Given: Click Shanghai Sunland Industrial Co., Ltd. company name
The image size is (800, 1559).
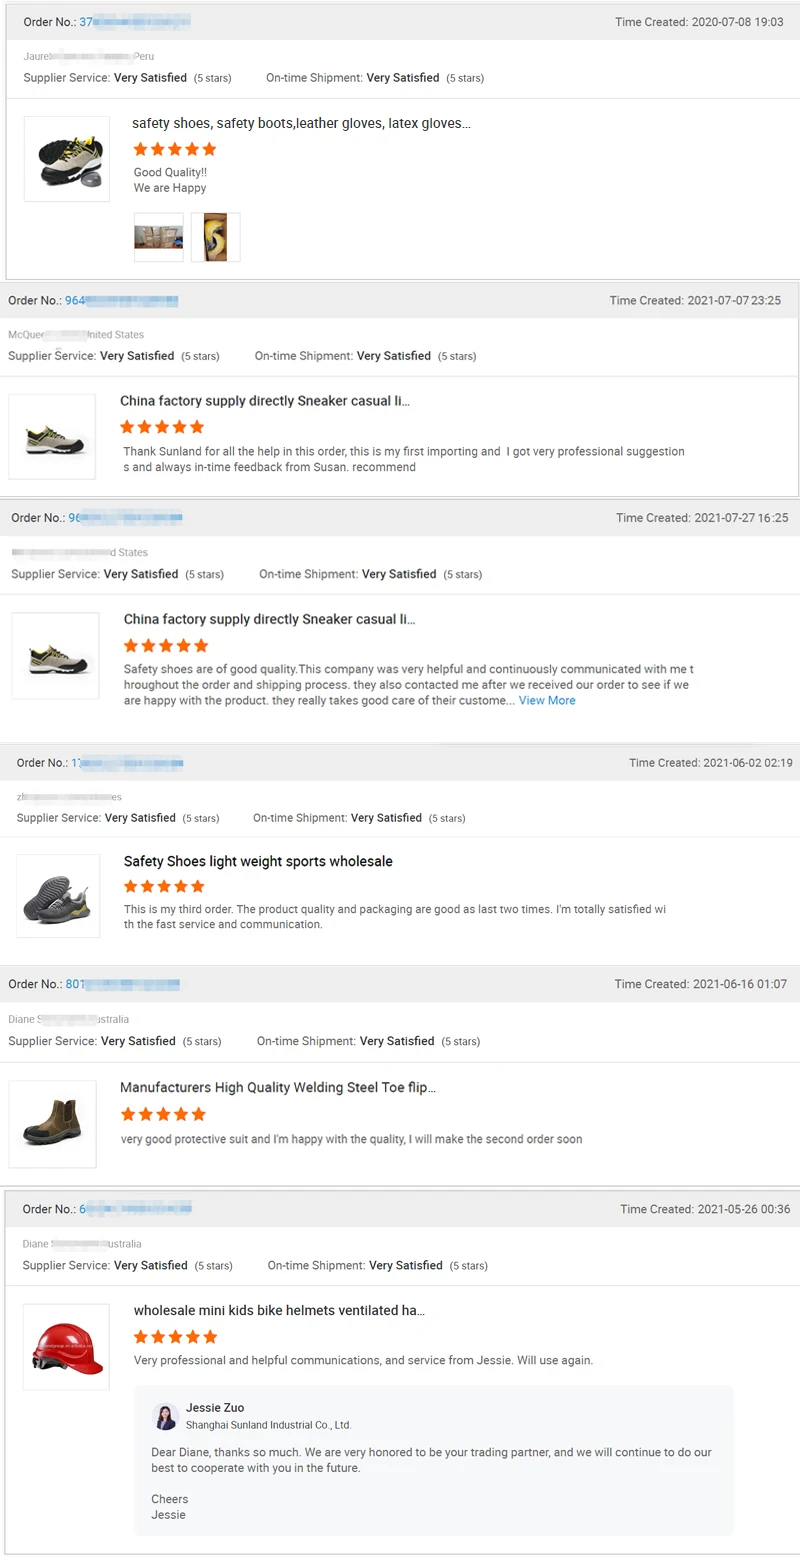Looking at the screenshot, I should click(268, 1425).
